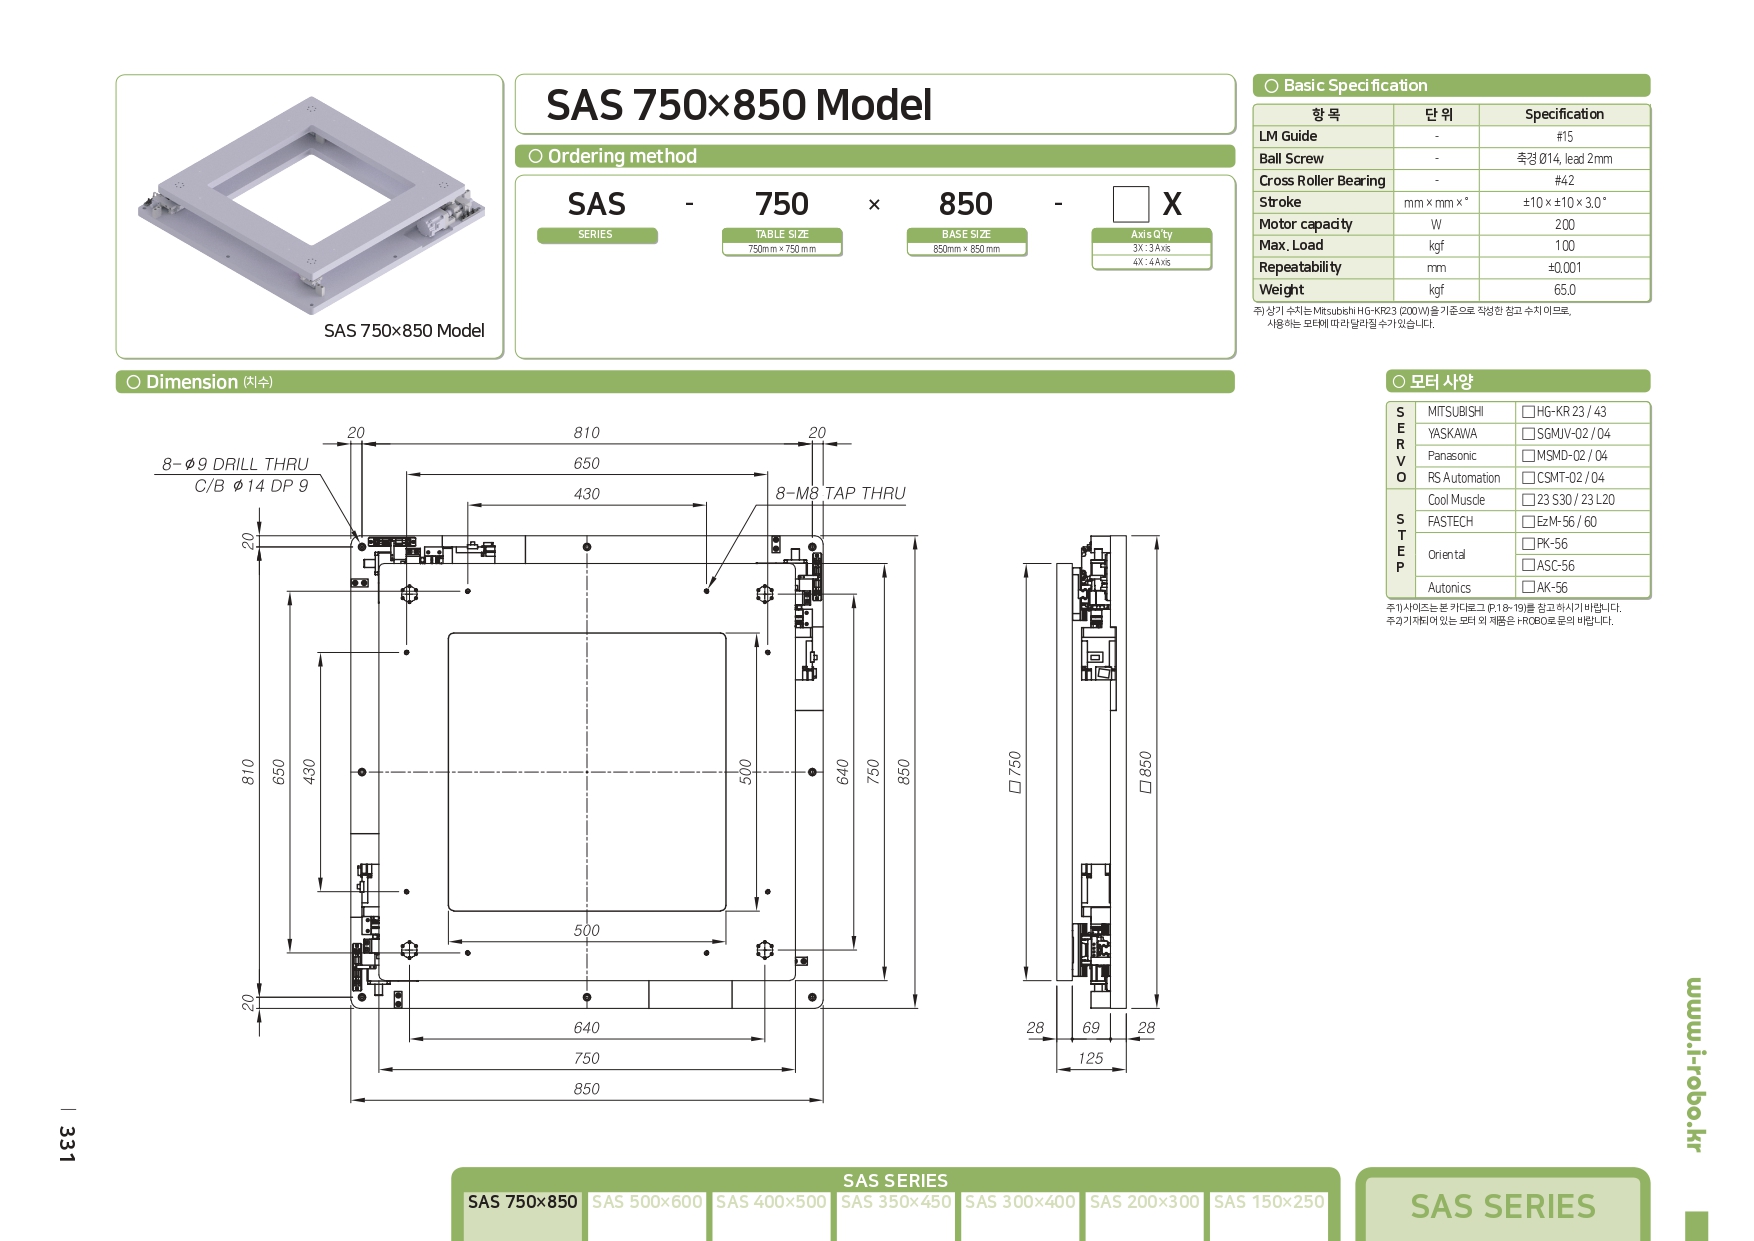Click the '±10 × ±10 × 3.0°' stroke value

click(x=1565, y=203)
